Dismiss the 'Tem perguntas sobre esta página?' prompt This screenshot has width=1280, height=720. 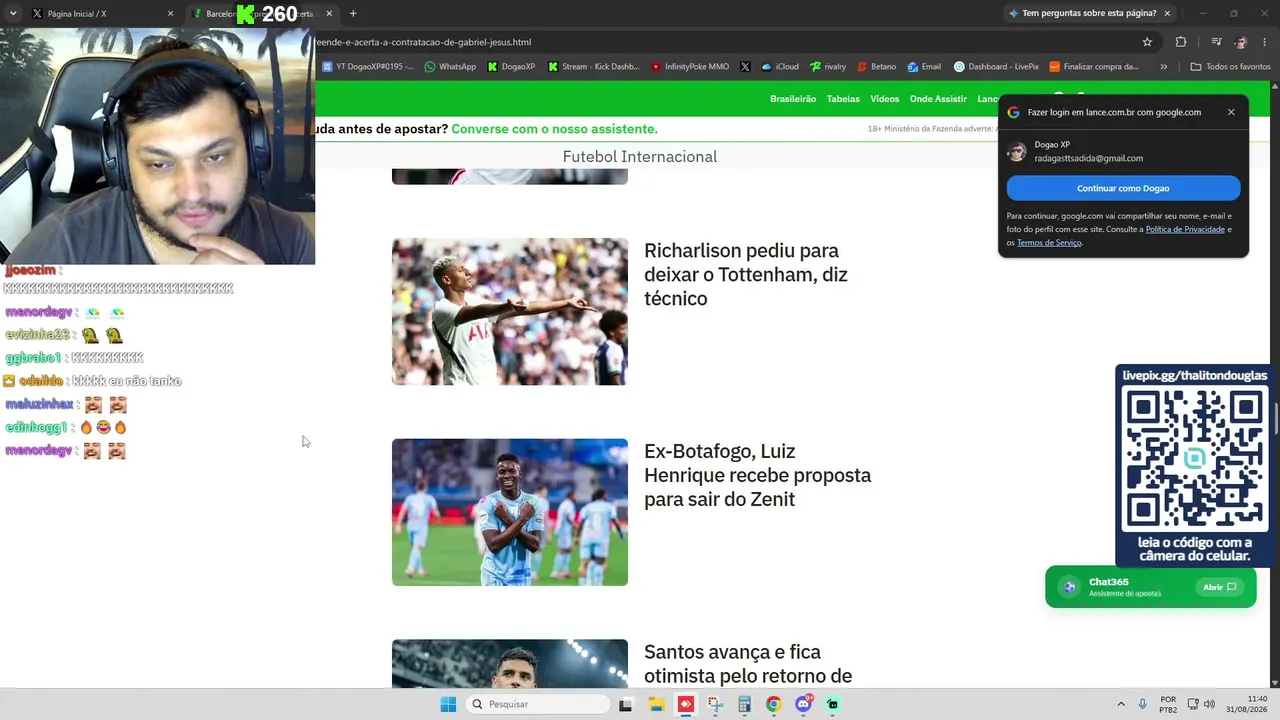pyautogui.click(x=1167, y=13)
